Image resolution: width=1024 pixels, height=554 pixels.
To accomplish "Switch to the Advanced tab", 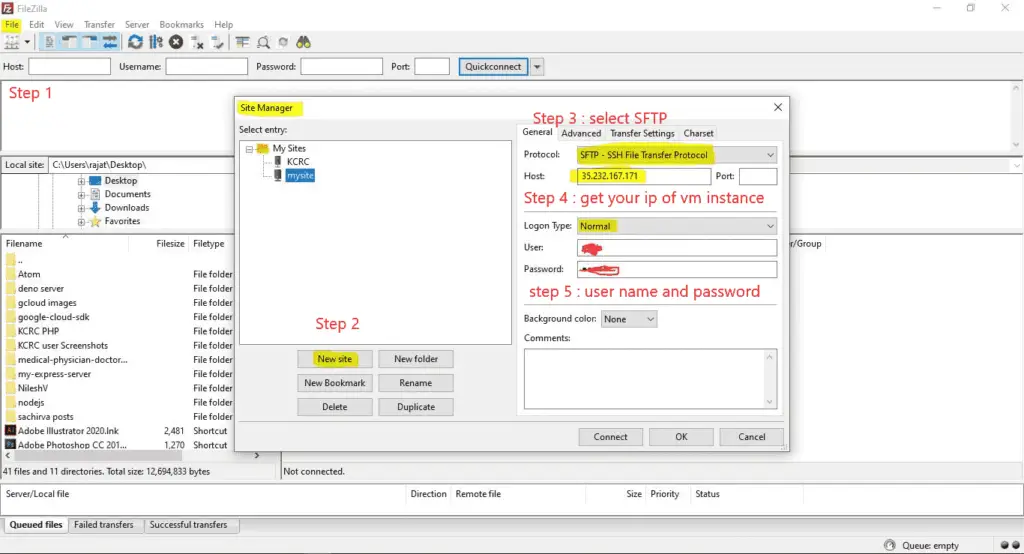I will coord(581,133).
